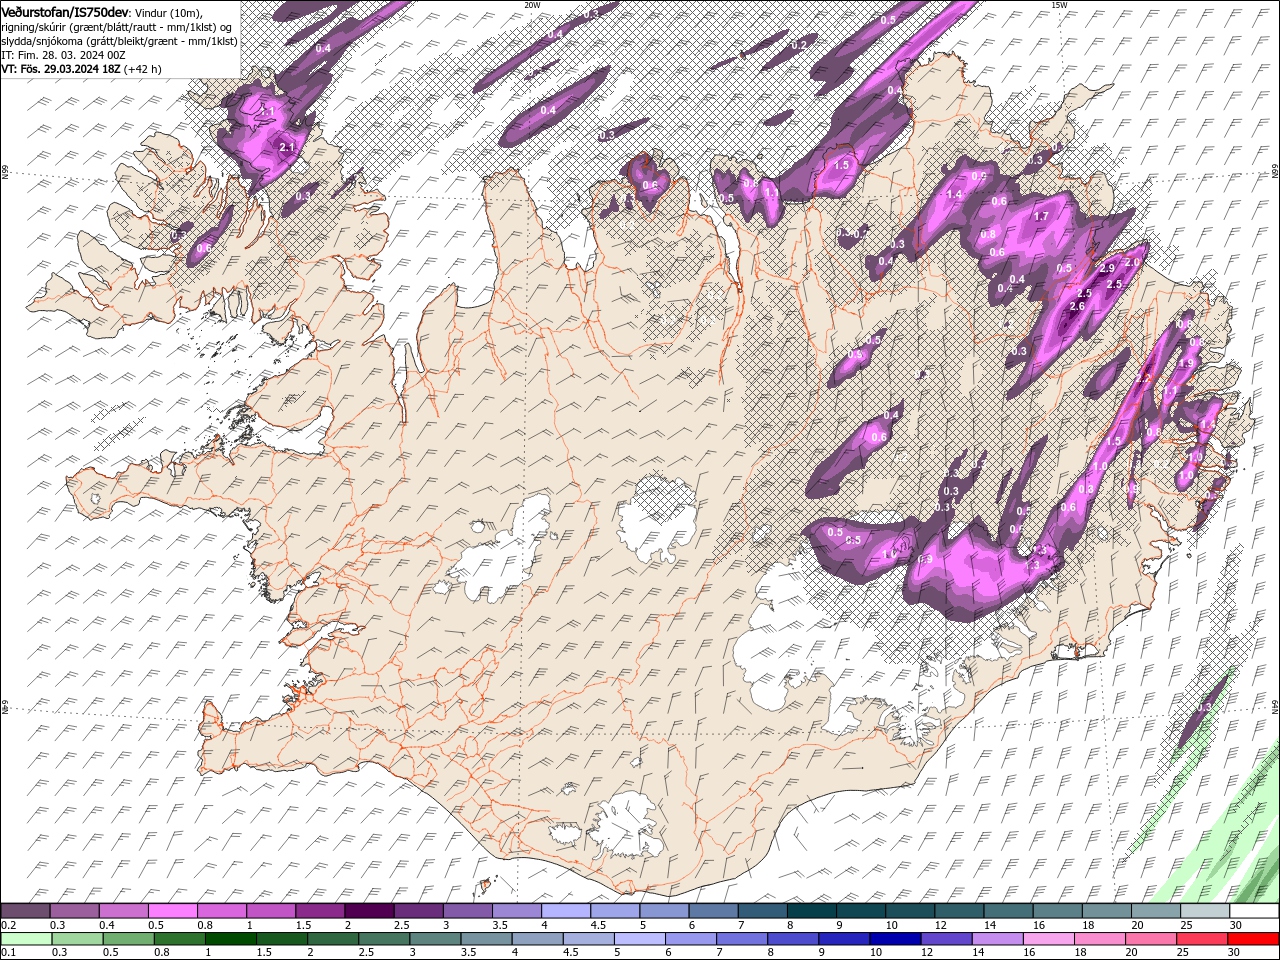The image size is (1280, 960).
Task: Click the 20W longitude label at top edge
Action: (x=532, y=5)
